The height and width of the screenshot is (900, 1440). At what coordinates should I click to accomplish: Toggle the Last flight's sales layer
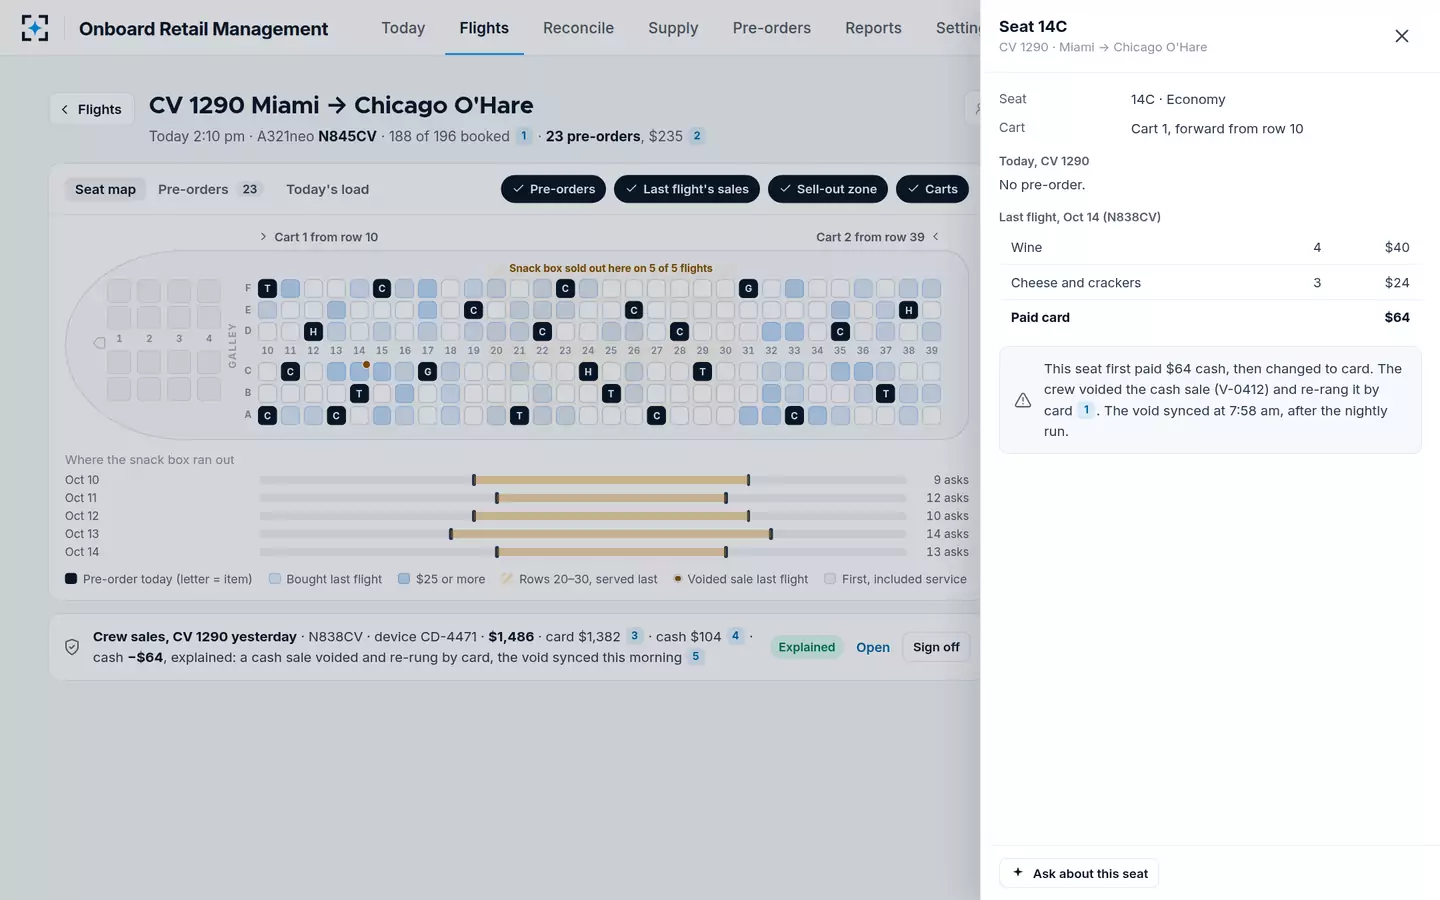pos(687,189)
